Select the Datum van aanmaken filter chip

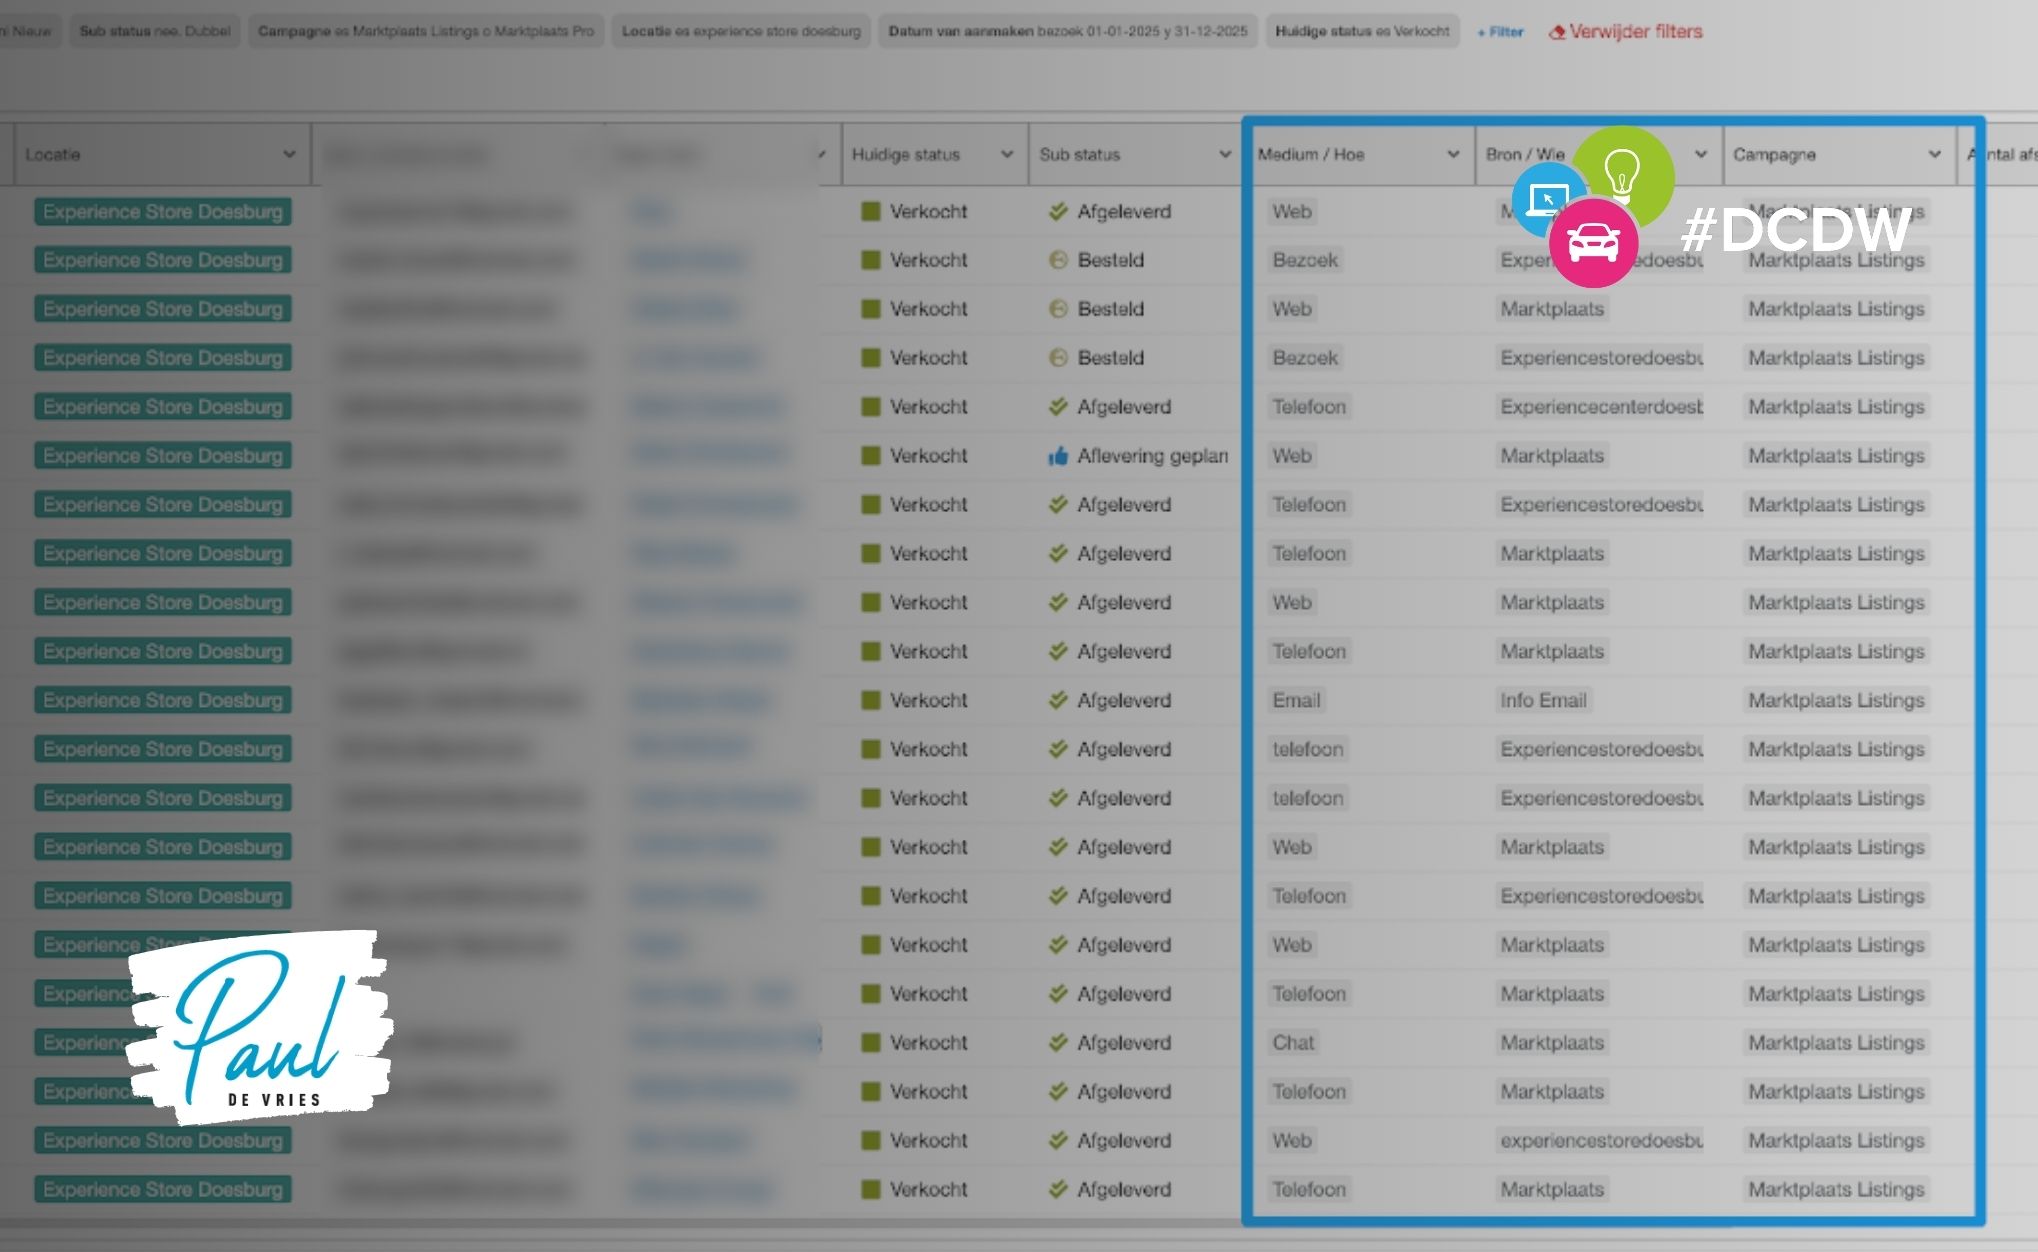[1067, 31]
